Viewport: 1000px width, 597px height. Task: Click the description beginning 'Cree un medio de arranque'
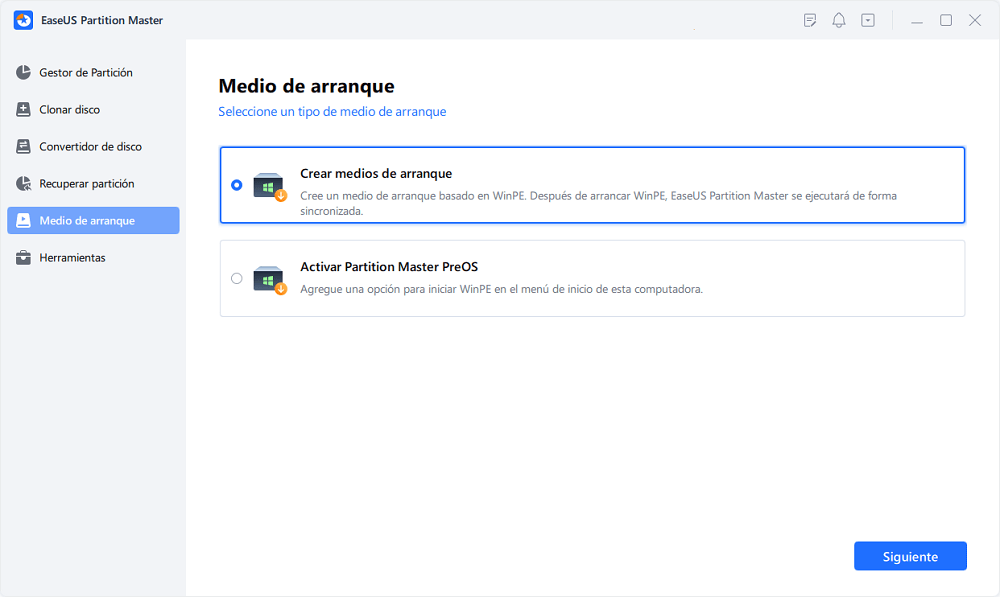598,203
